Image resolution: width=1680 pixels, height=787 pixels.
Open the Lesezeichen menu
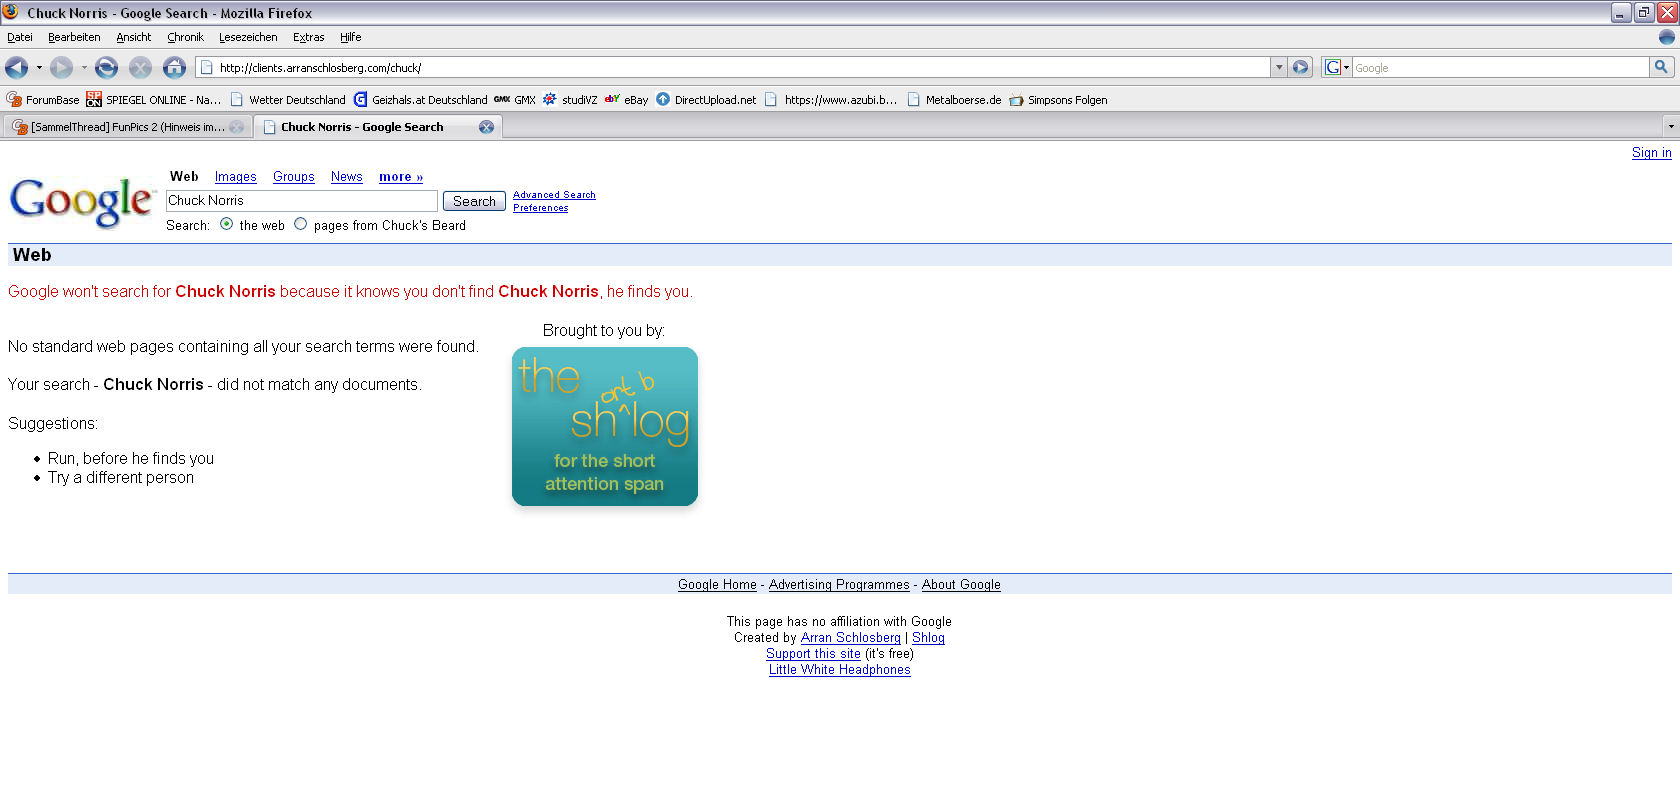pyautogui.click(x=248, y=37)
